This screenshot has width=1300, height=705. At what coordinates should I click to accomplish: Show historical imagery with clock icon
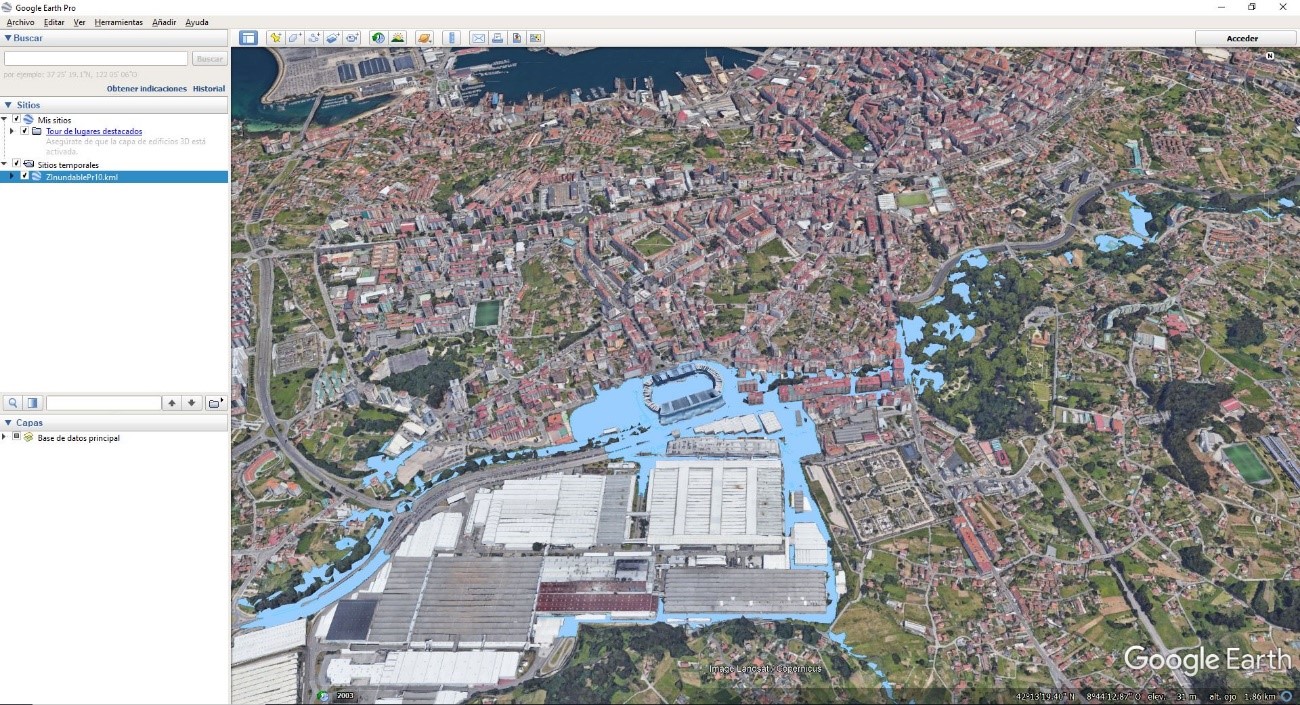(378, 38)
